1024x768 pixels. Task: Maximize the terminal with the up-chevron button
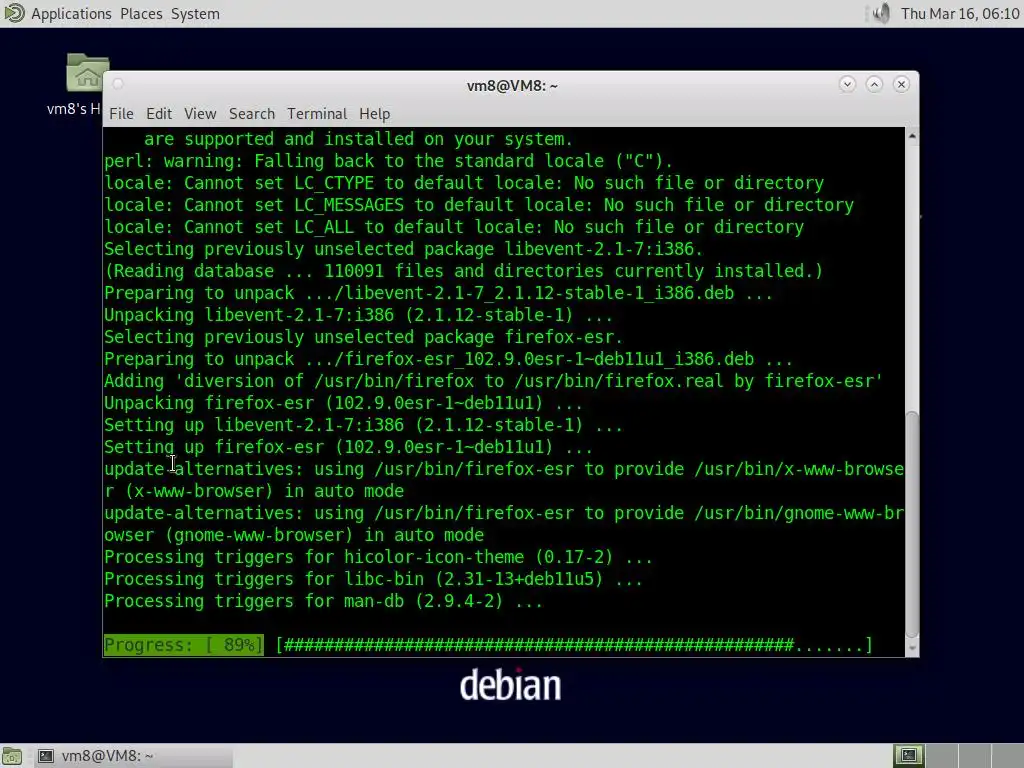coord(874,84)
